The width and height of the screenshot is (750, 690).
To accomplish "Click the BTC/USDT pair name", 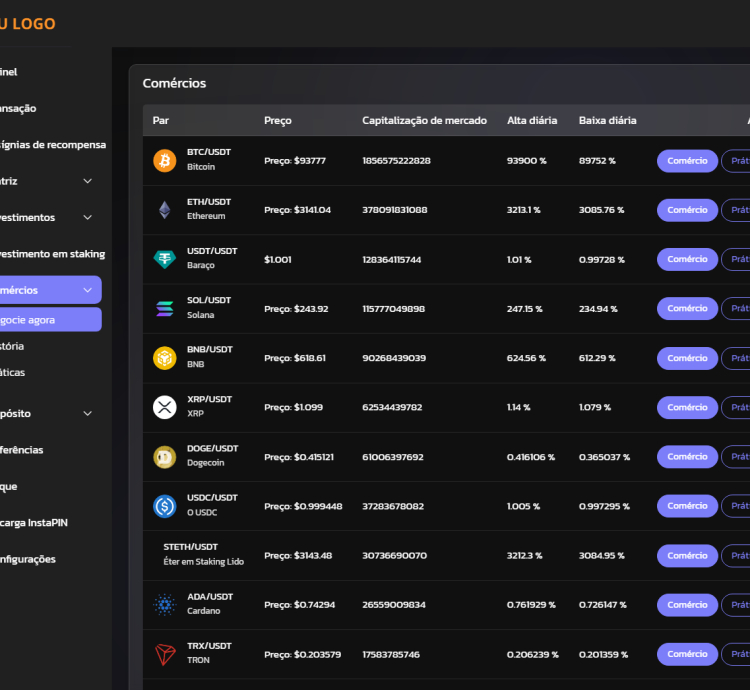I will point(209,152).
